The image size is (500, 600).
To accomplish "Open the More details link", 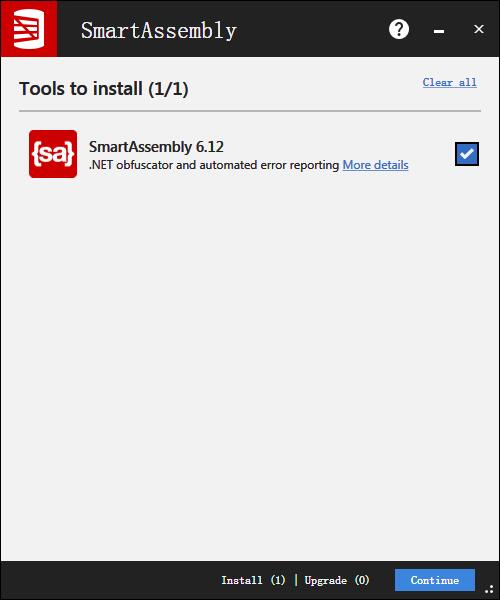I will tap(375, 165).
